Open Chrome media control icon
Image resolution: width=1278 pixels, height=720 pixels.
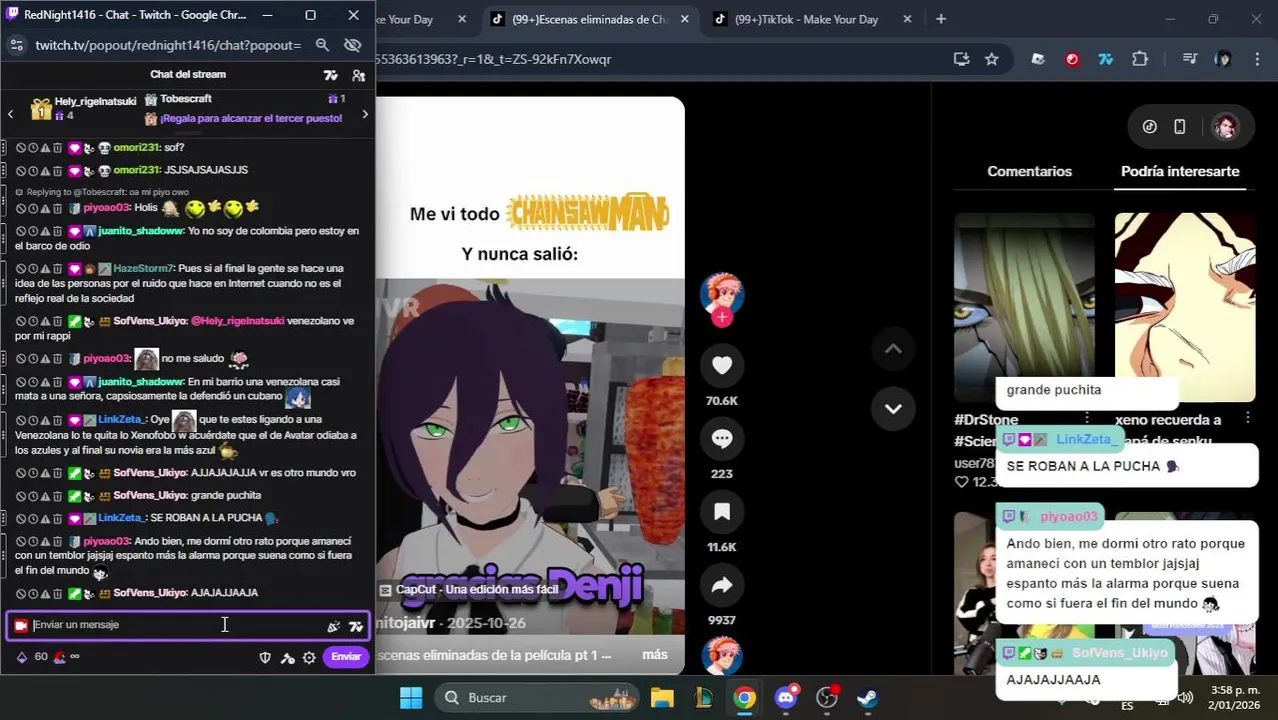click(x=1189, y=59)
